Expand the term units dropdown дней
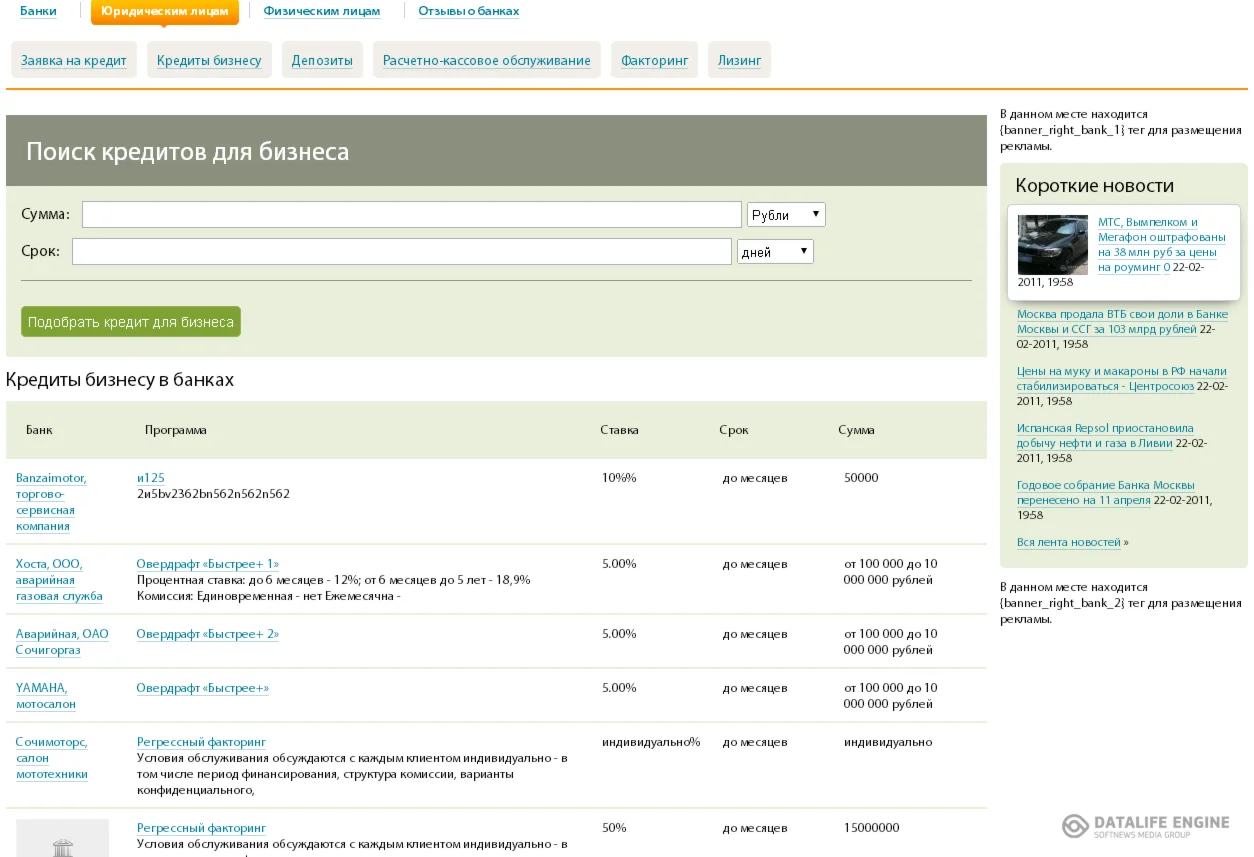This screenshot has width=1254, height=857. [775, 252]
